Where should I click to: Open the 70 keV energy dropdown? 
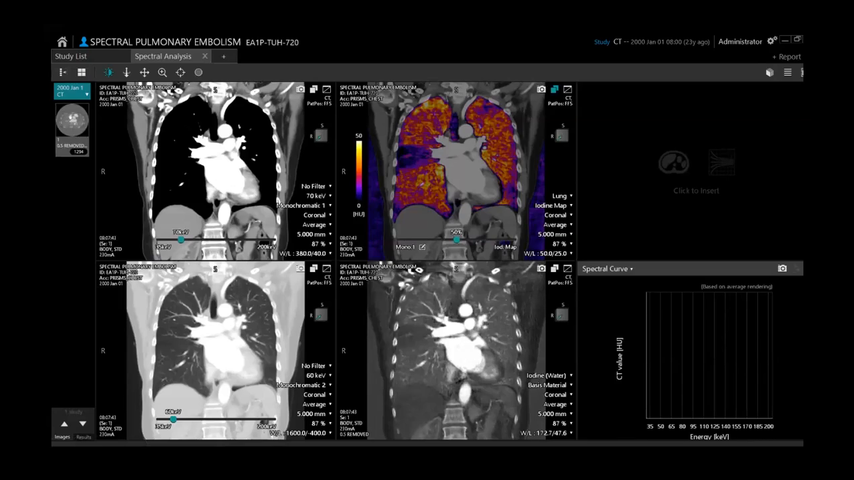319,196
